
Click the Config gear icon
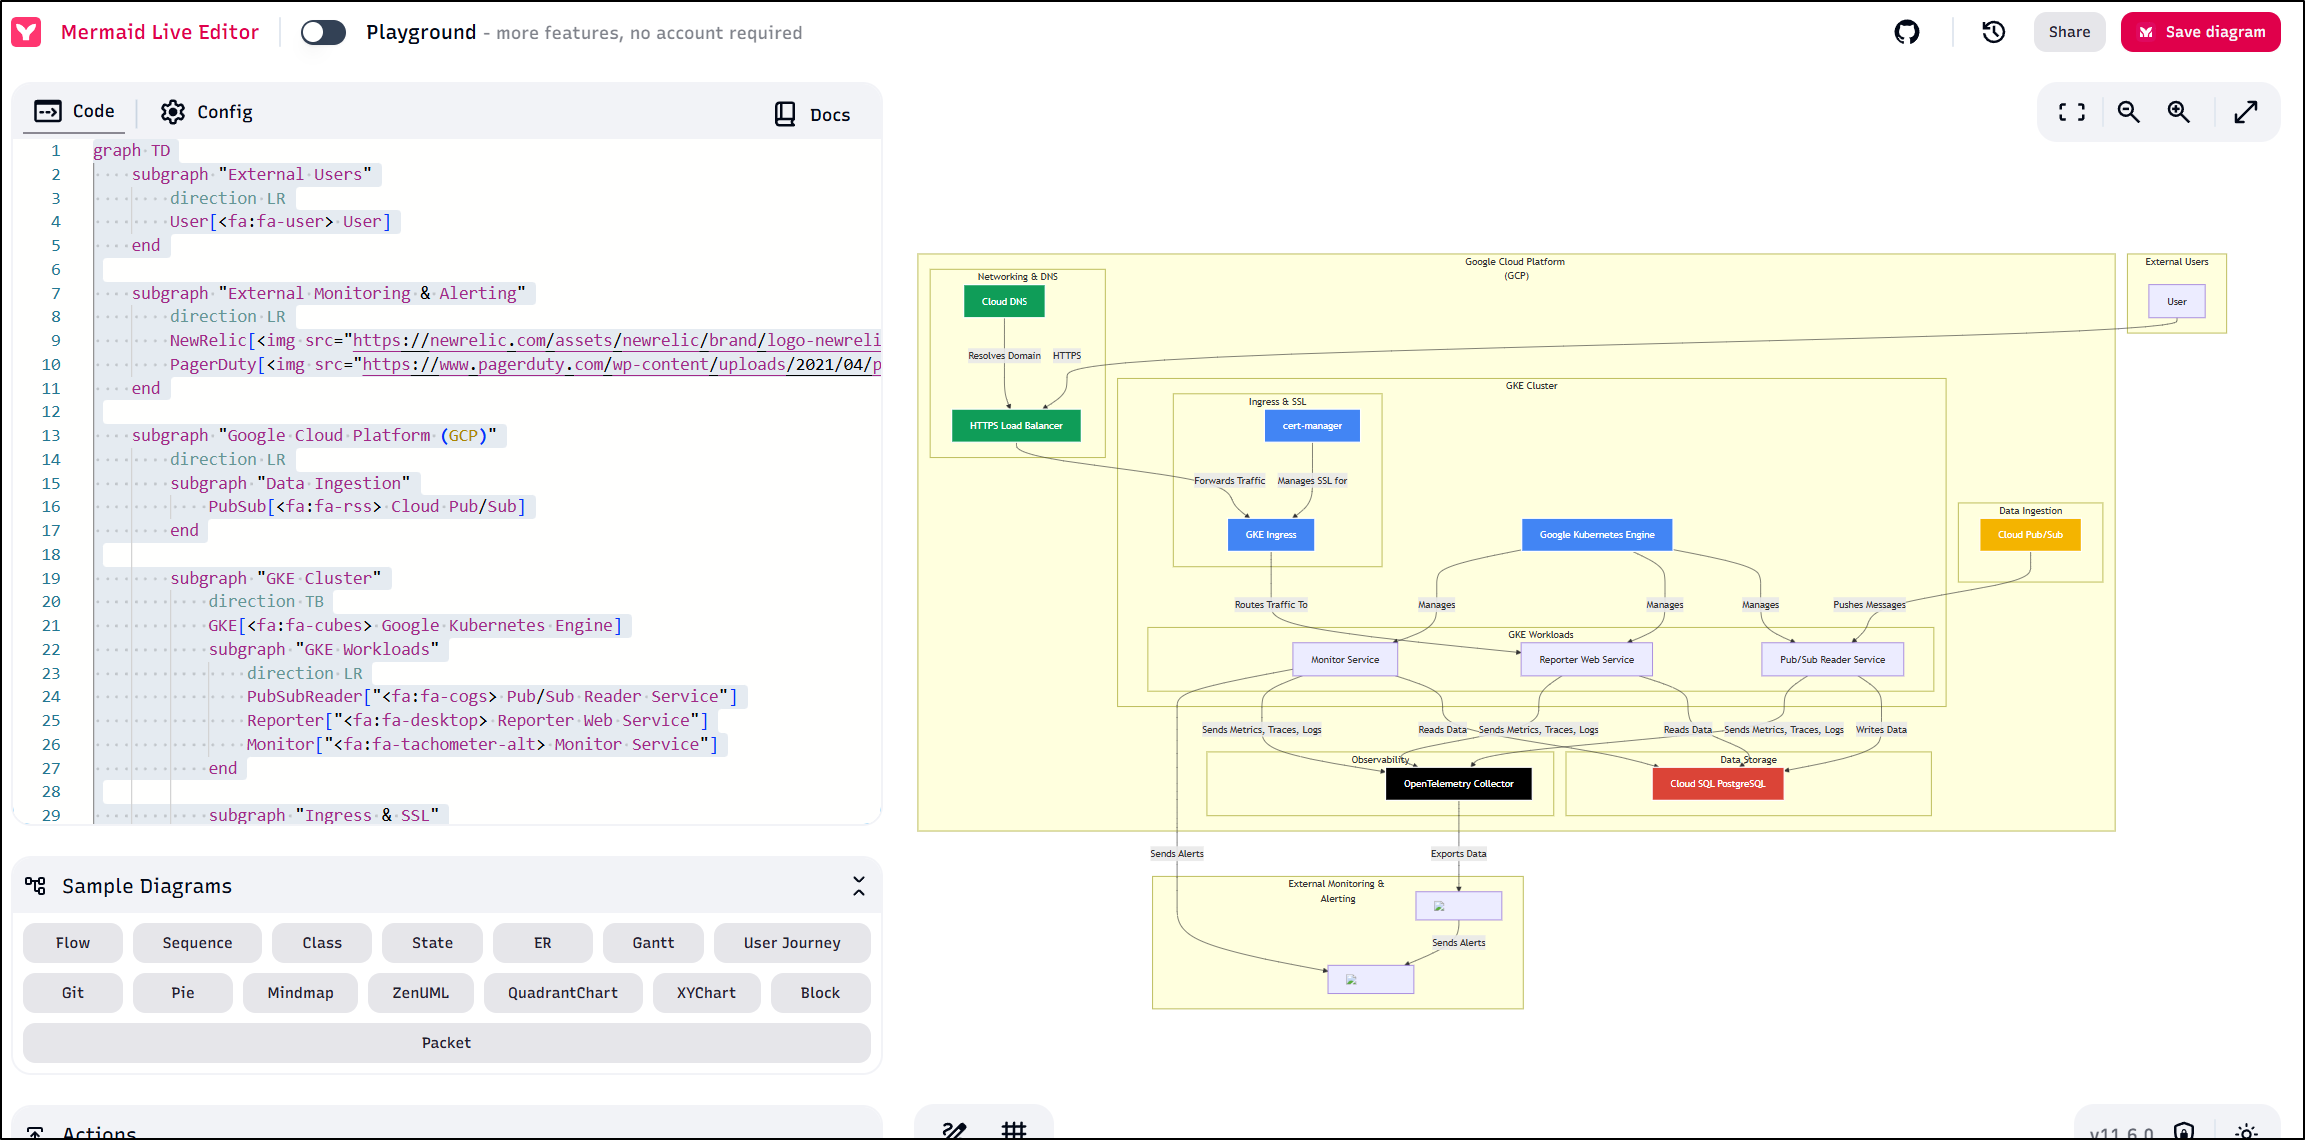(x=173, y=112)
